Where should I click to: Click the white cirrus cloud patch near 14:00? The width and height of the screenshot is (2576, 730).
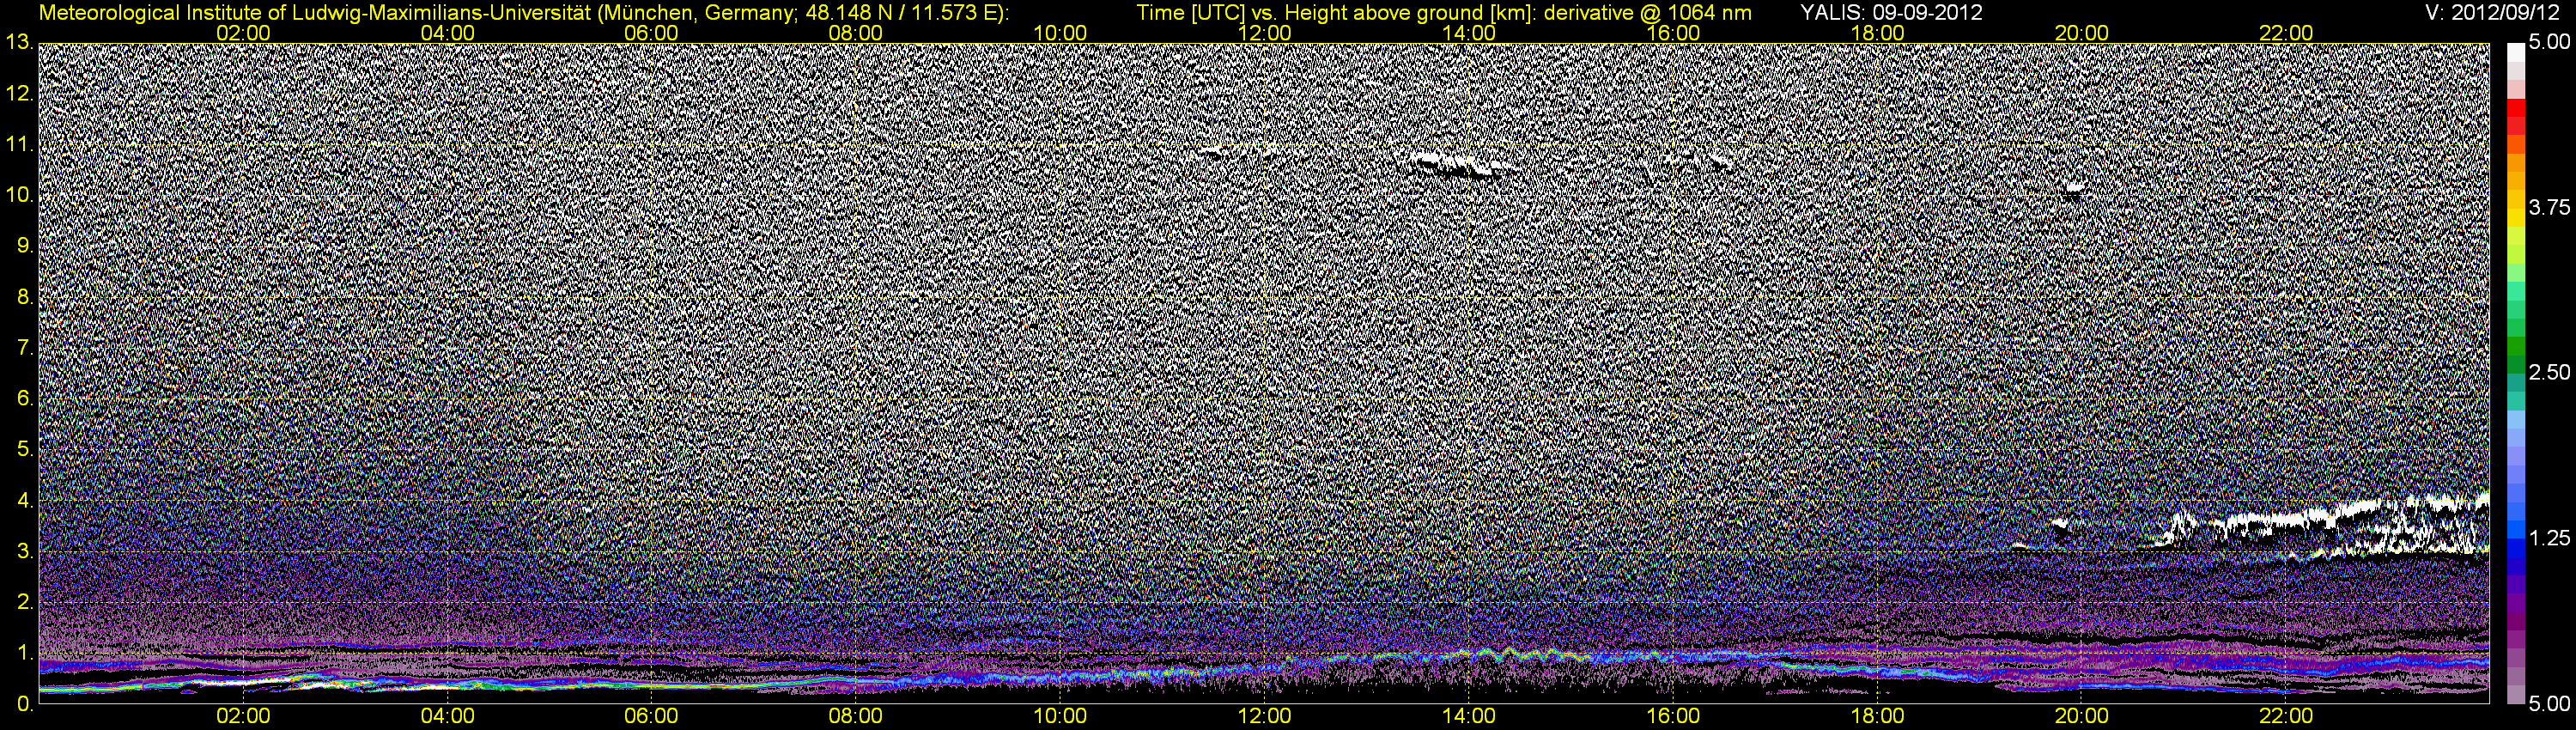1457,165
